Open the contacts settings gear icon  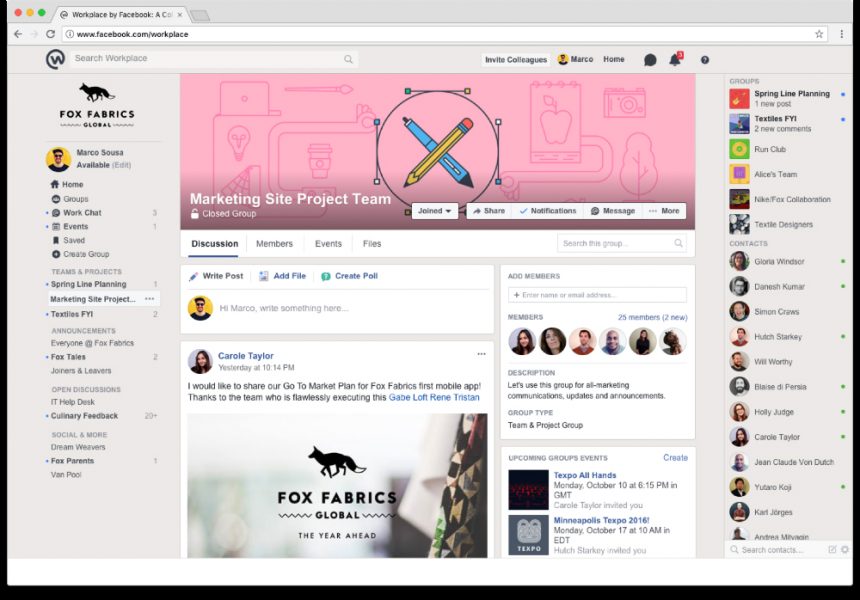pyautogui.click(x=845, y=550)
